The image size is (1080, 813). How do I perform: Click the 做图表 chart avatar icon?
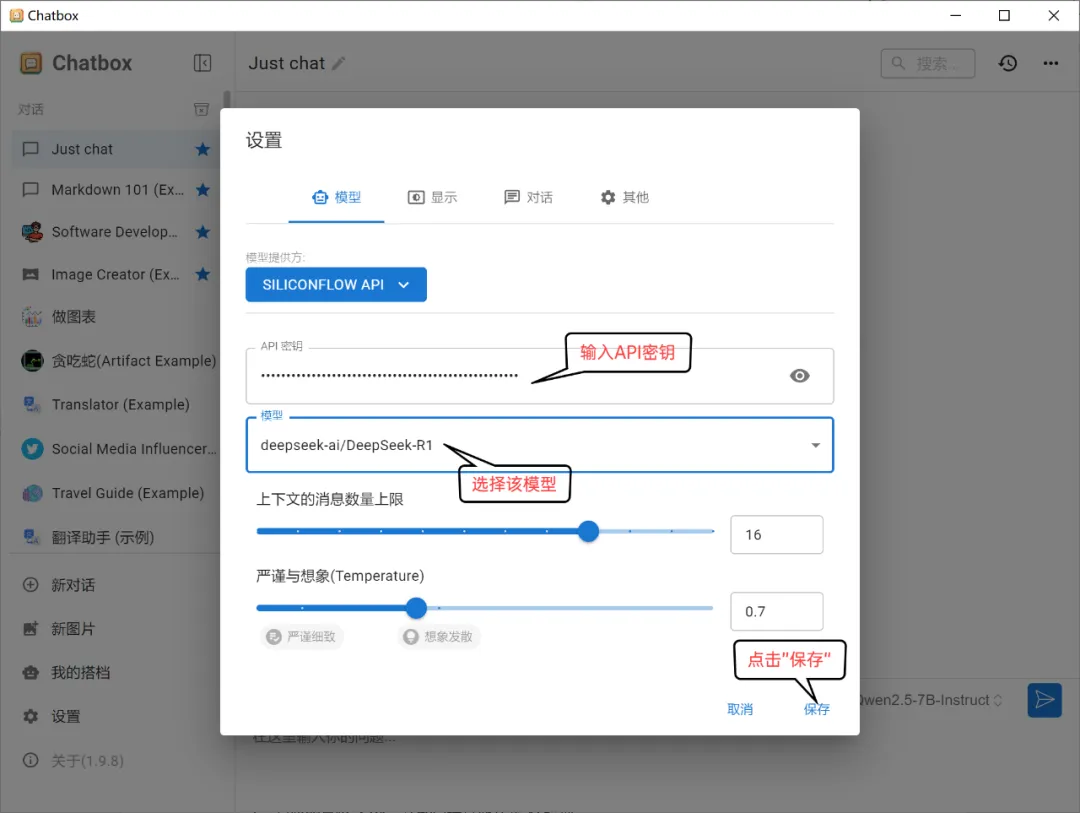32,317
